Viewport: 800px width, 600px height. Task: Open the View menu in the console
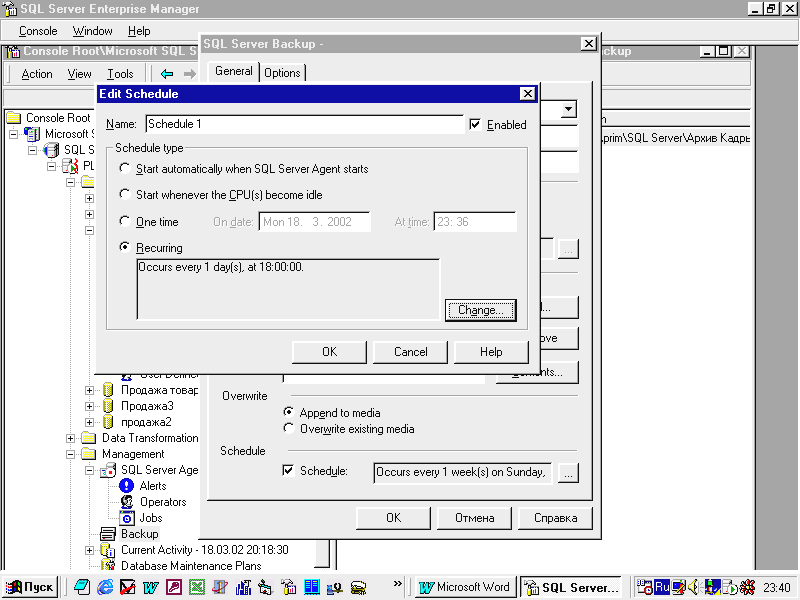tap(80, 74)
